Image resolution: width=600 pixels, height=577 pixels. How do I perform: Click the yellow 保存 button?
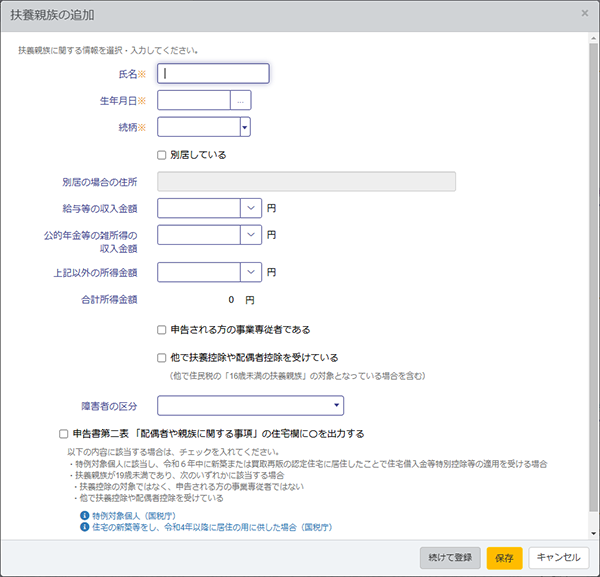pos(504,558)
